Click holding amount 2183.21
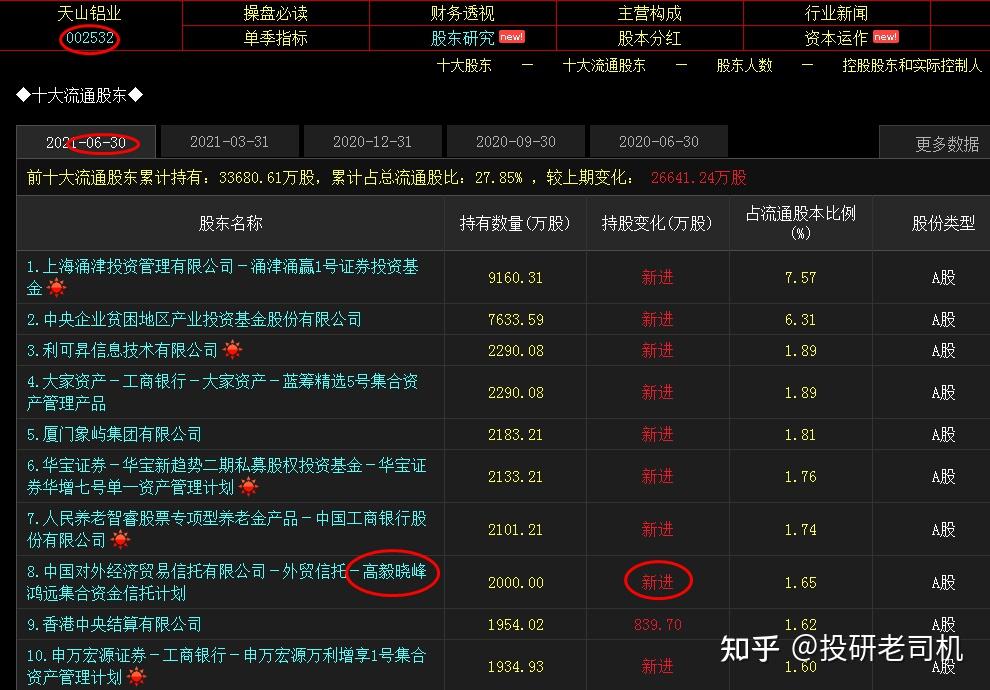Image resolution: width=990 pixels, height=690 pixels. 515,434
